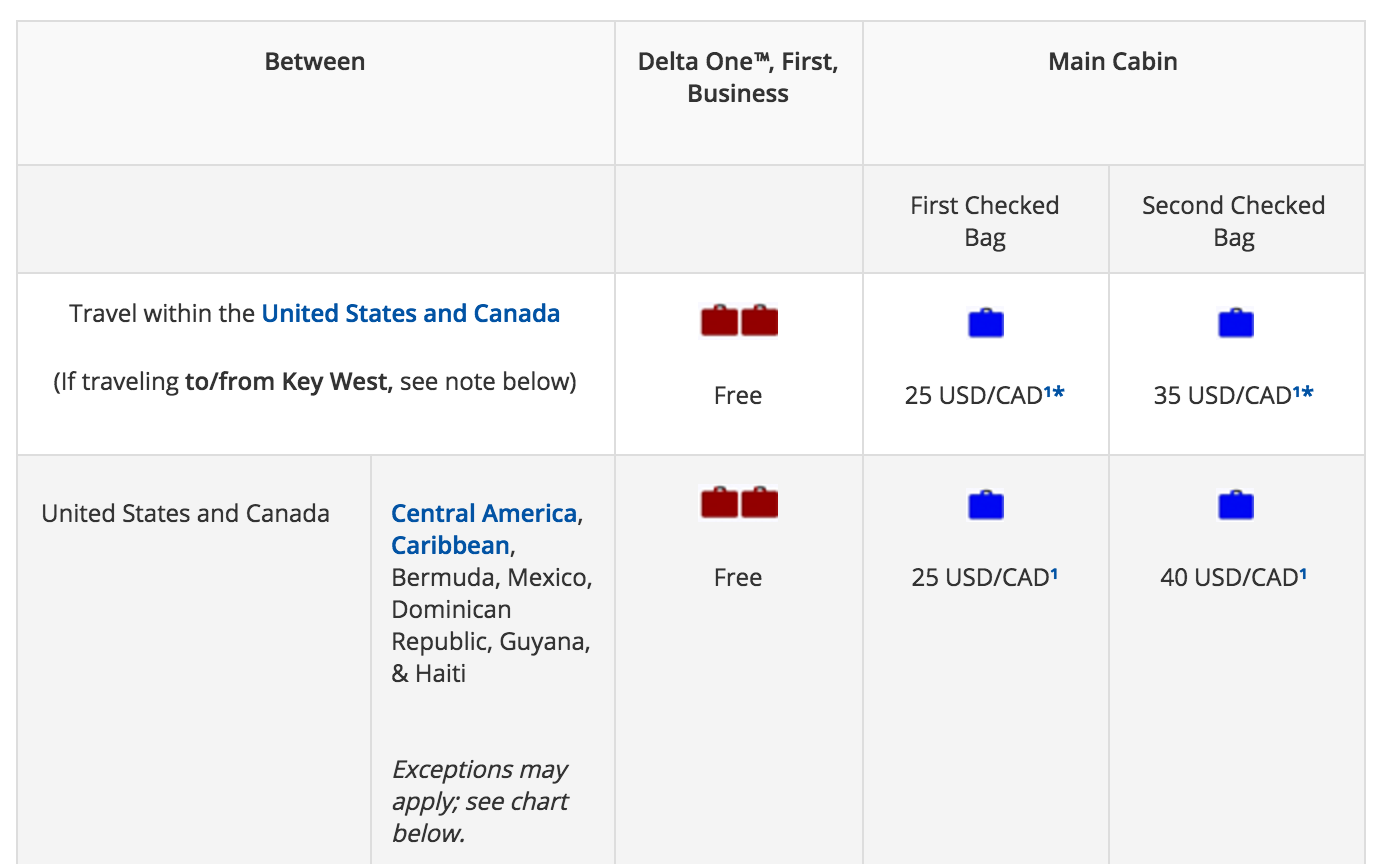The height and width of the screenshot is (864, 1376).
Task: Follow the Caribbean link
Action: pos(450,545)
